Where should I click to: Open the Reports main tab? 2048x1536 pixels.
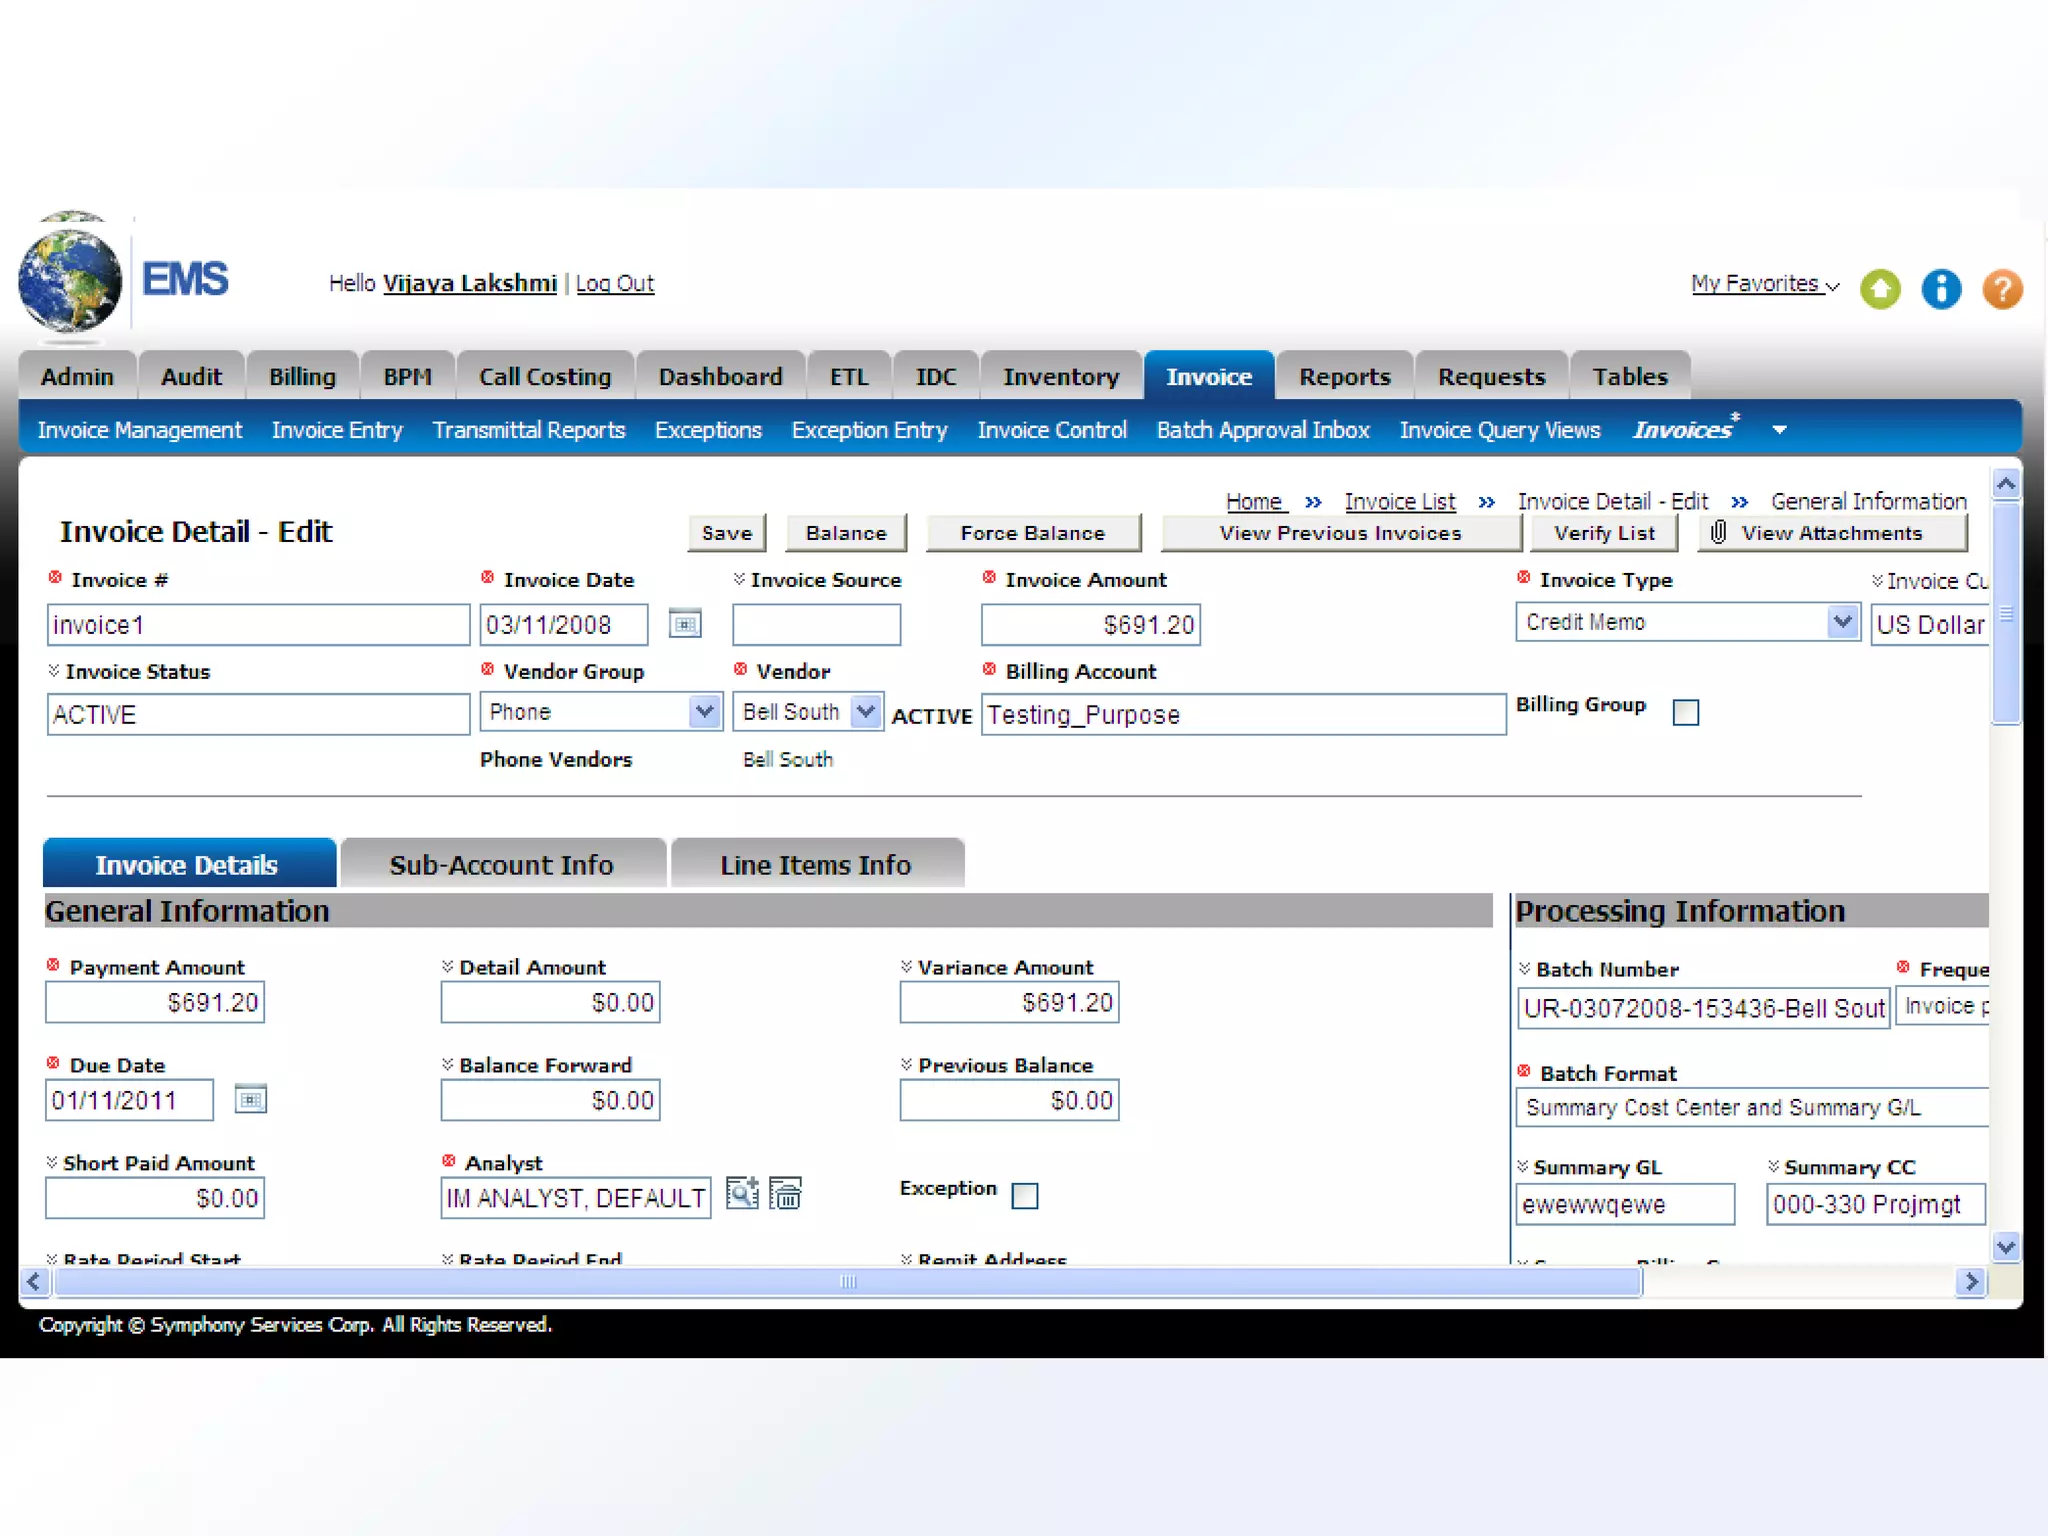point(1344,377)
